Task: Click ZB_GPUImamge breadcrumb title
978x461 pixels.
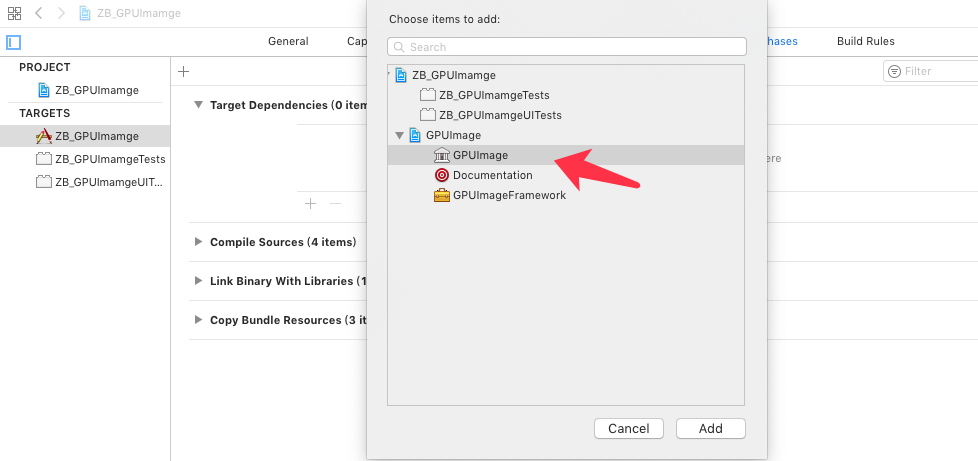Action: click(139, 13)
